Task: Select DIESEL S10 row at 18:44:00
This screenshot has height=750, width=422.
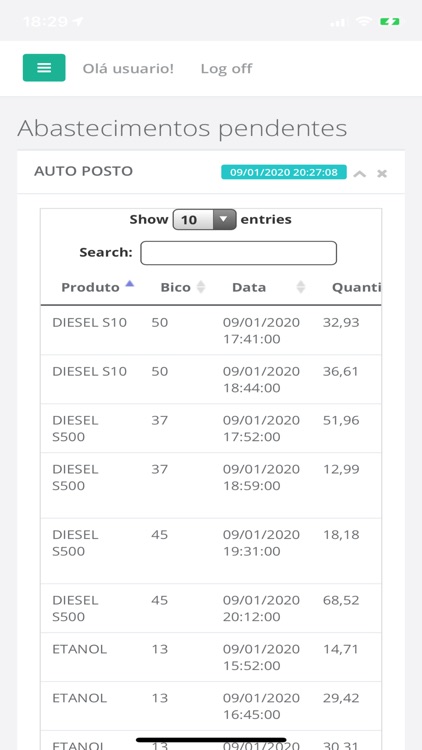Action: coord(211,379)
